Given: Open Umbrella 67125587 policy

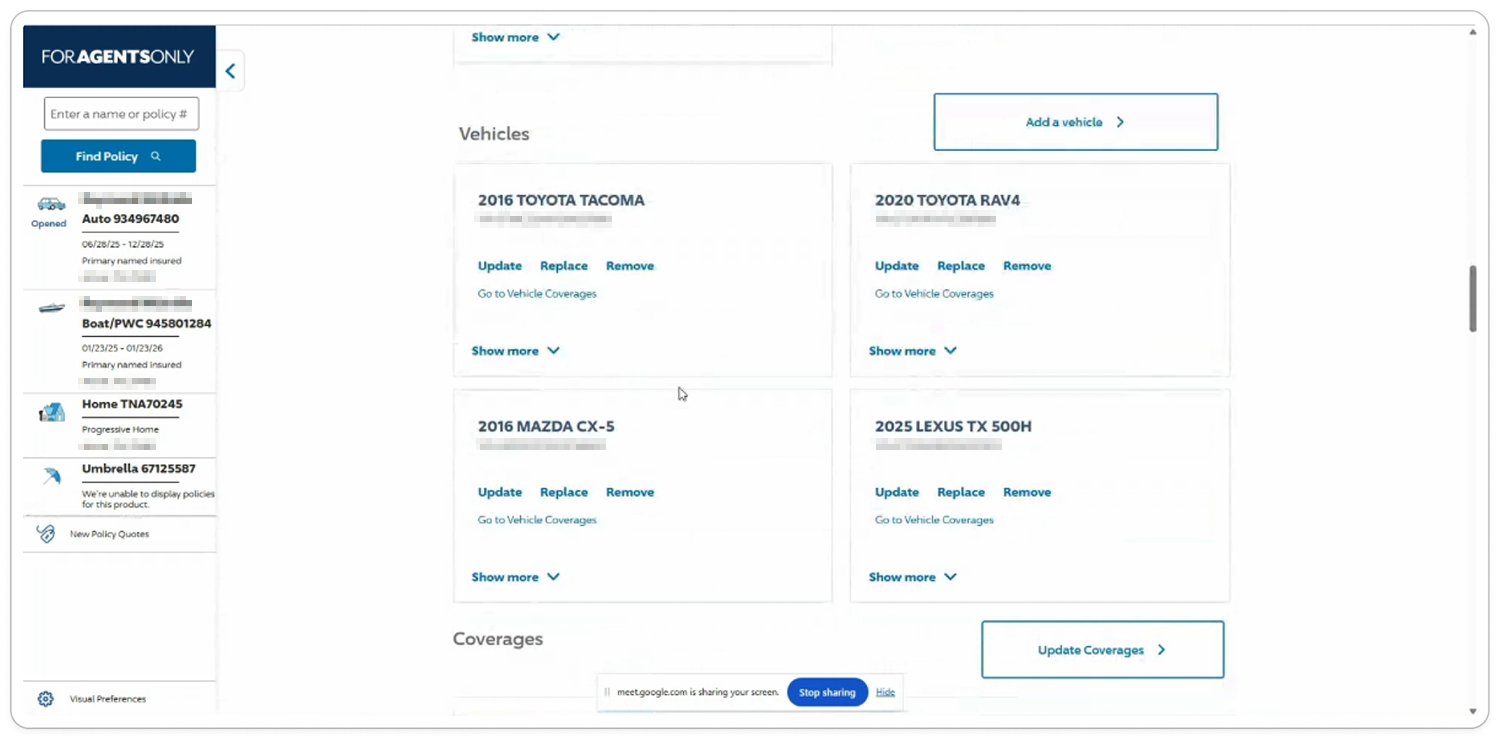Looking at the screenshot, I should tap(138, 468).
